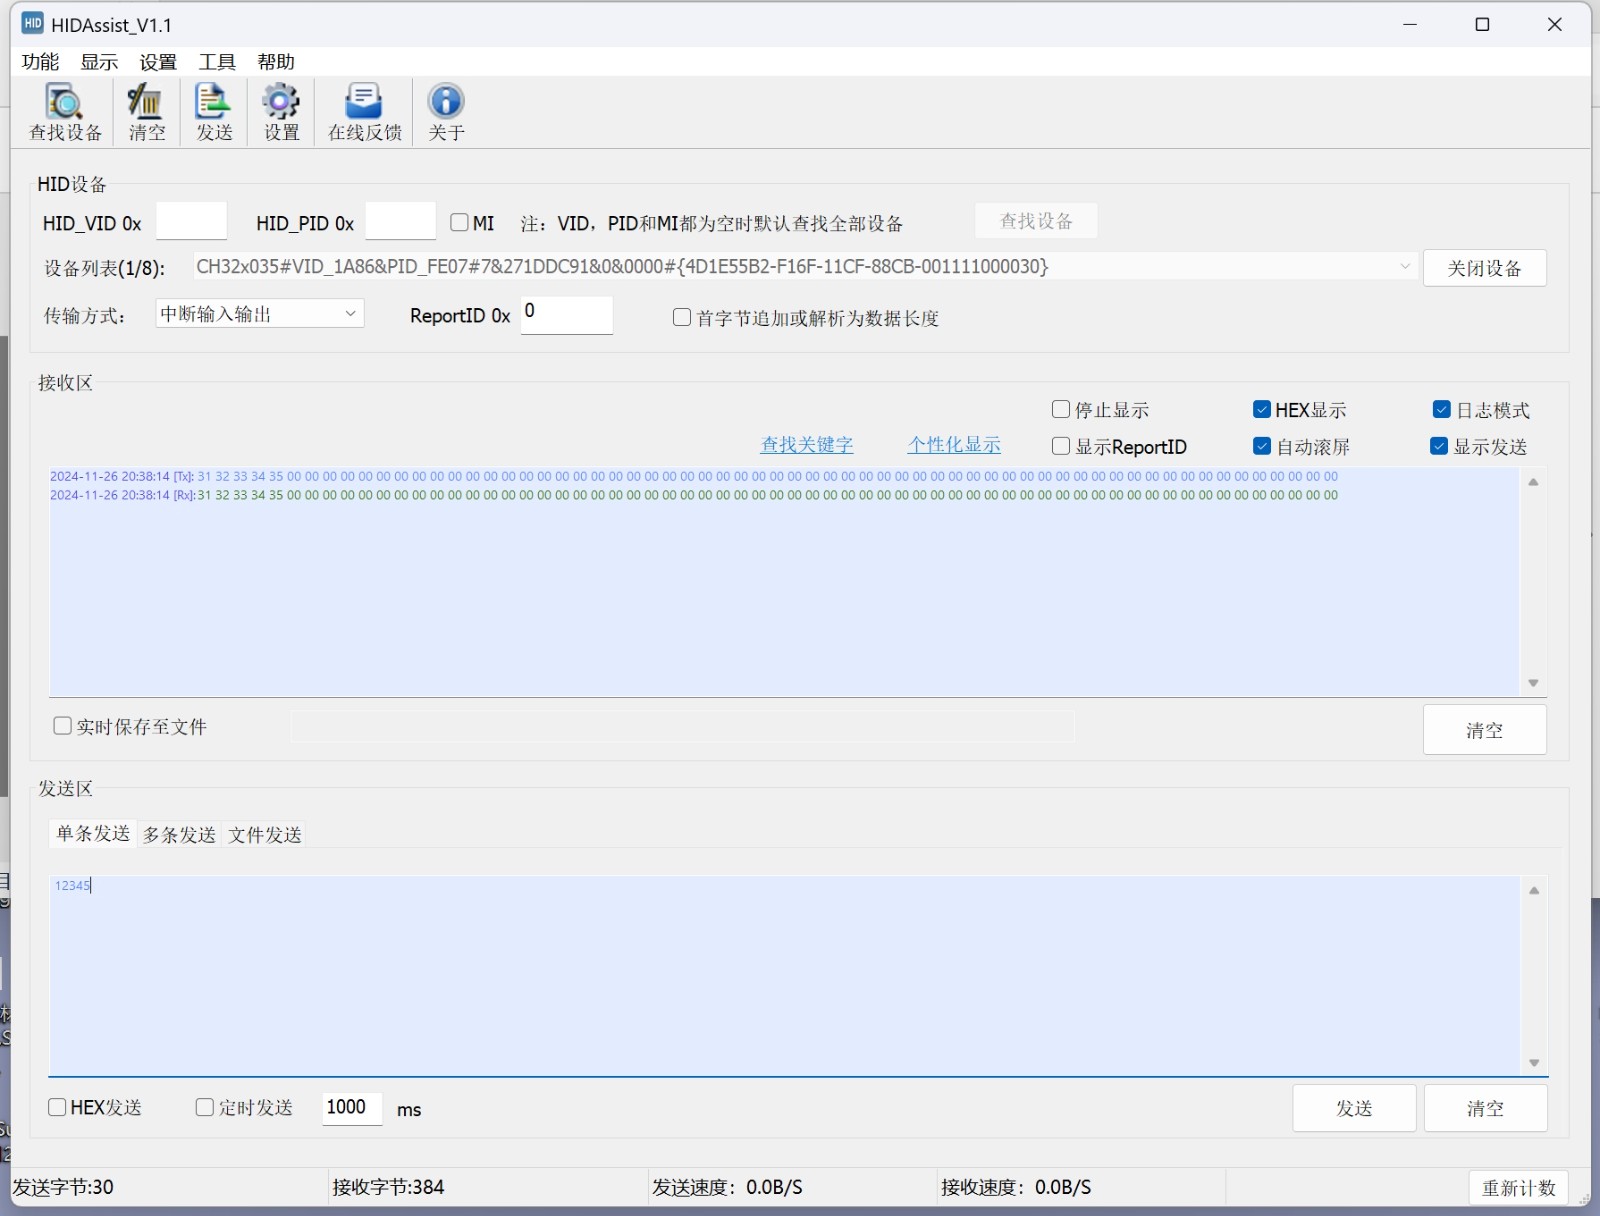
Task: Click receive area scroll up arrow
Action: click(x=1533, y=482)
